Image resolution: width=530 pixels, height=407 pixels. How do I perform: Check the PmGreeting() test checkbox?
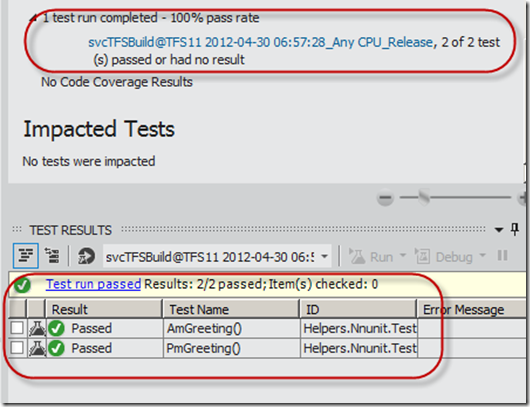[x=17, y=348]
